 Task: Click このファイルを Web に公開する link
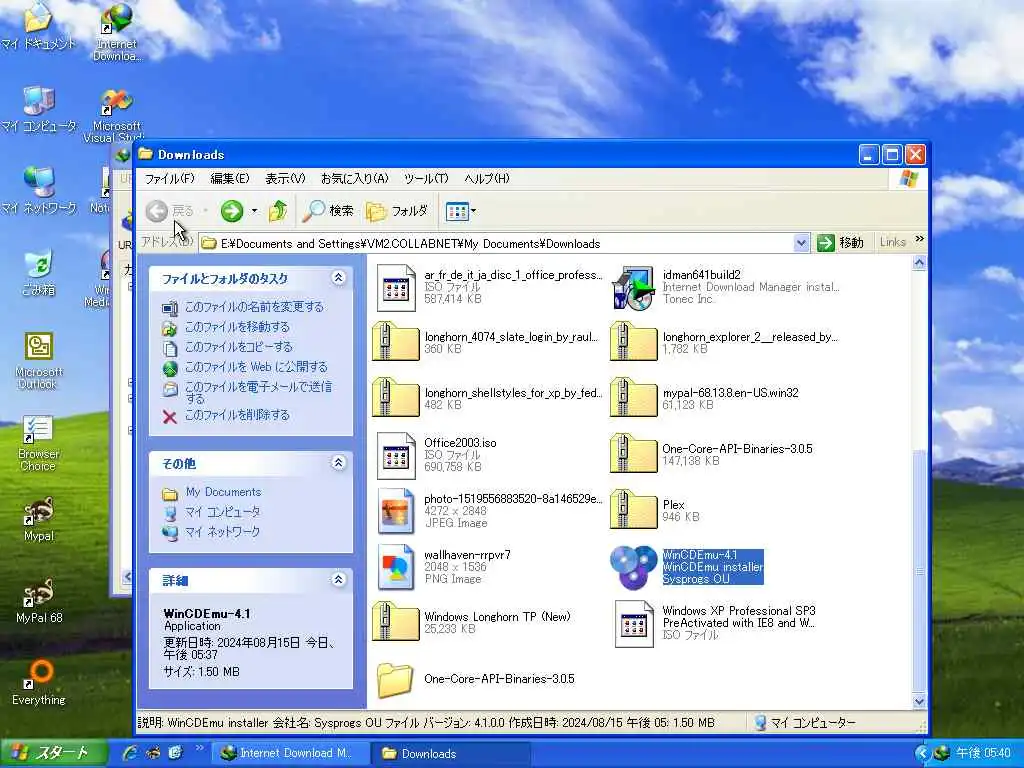coord(256,367)
